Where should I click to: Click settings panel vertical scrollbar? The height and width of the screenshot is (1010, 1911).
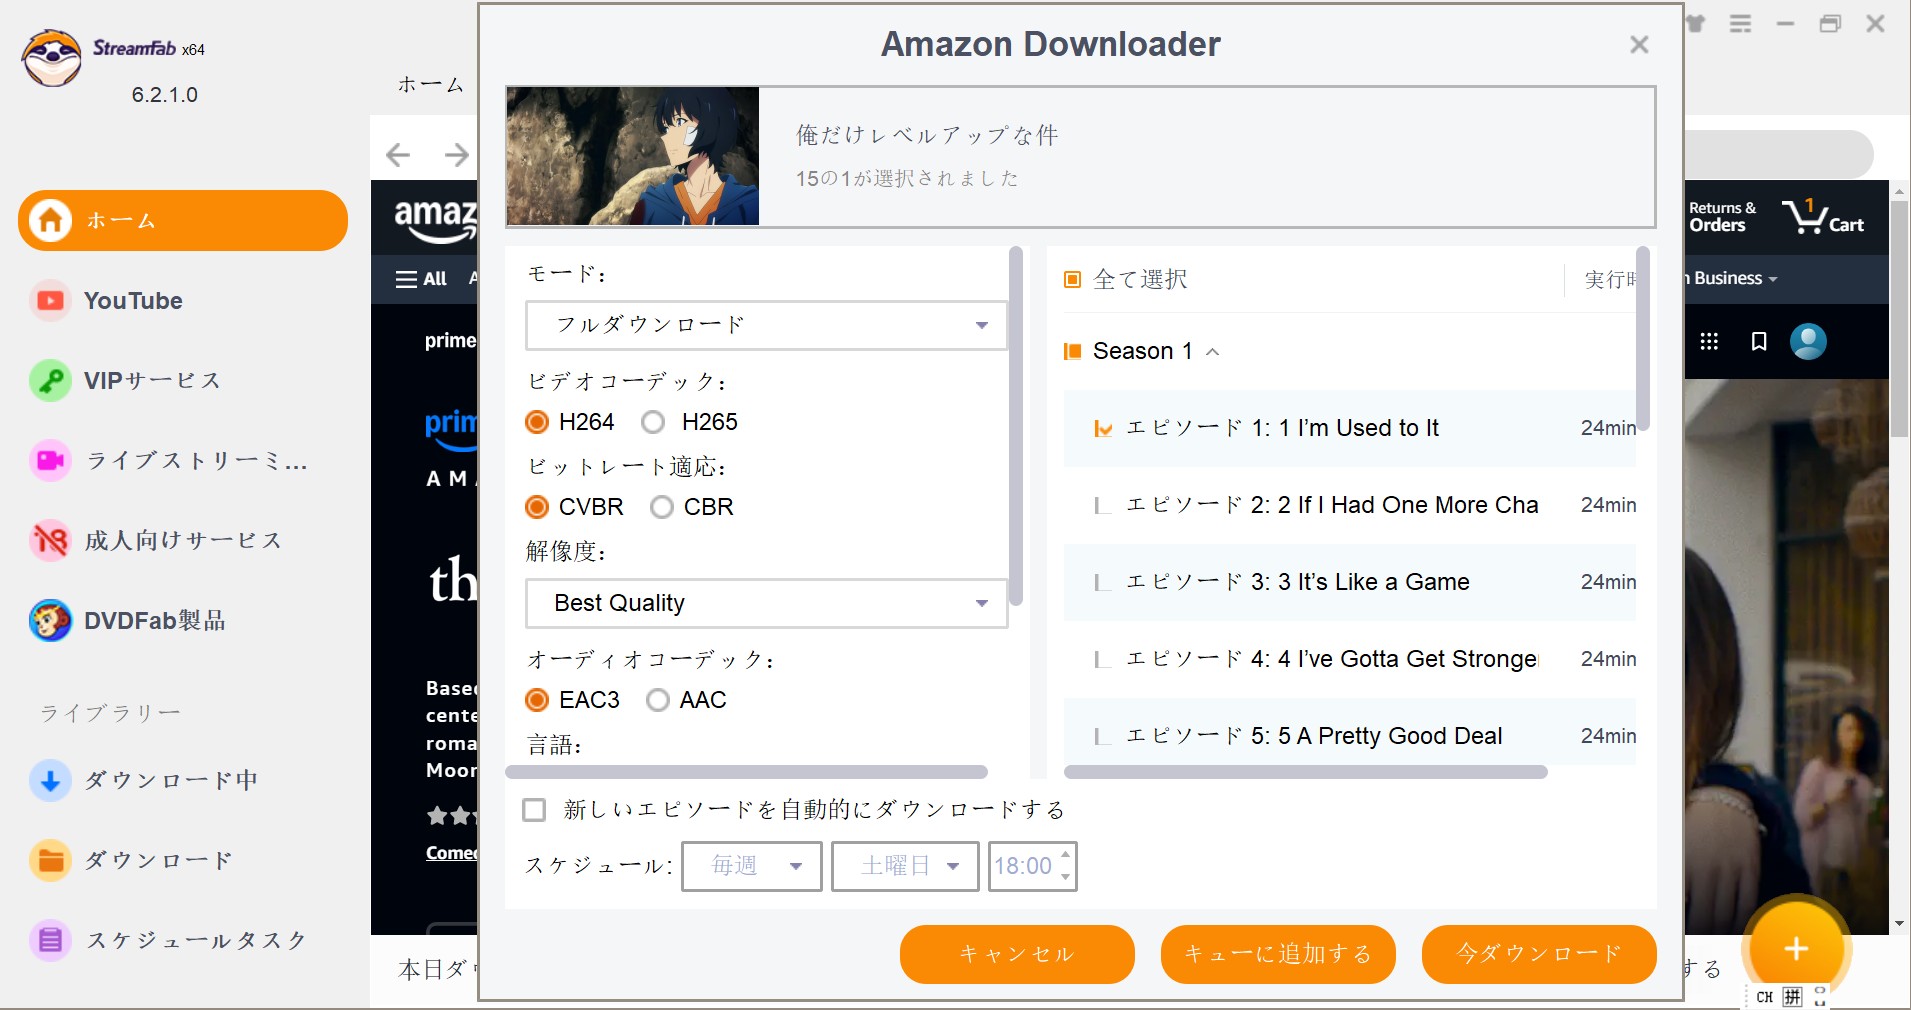[x=1016, y=426]
